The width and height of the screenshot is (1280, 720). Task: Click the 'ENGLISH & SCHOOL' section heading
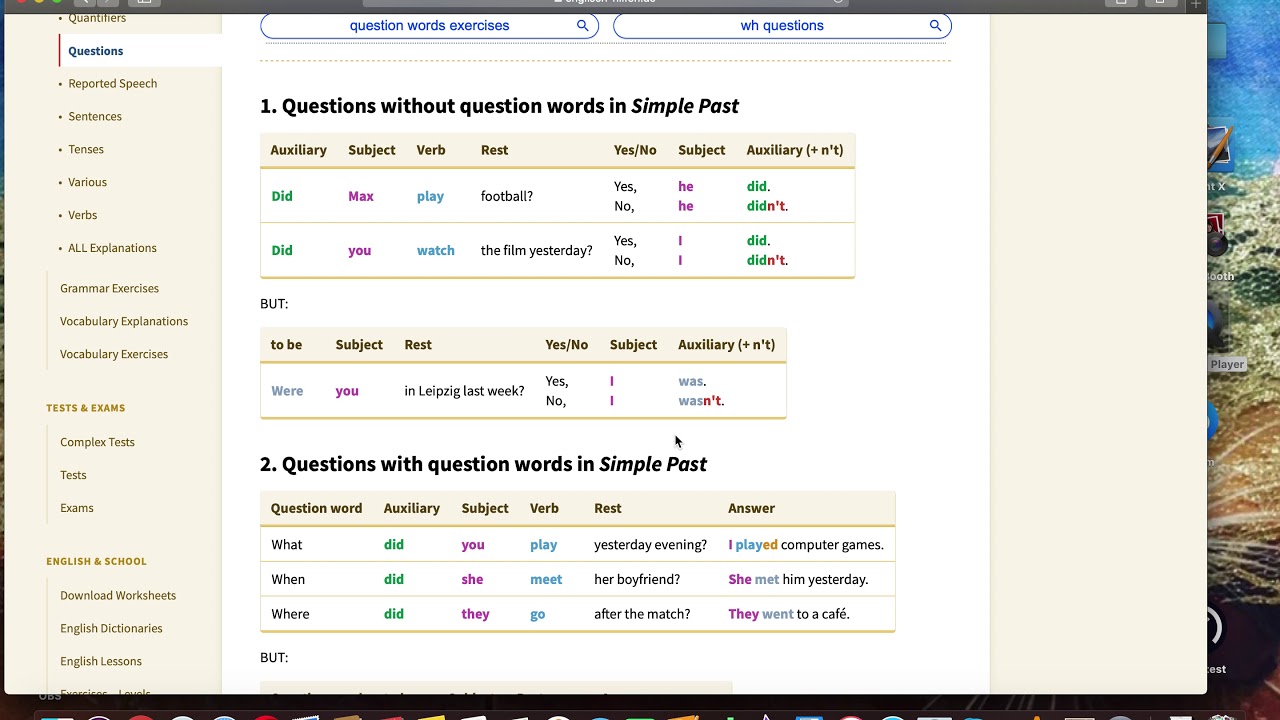coord(96,561)
